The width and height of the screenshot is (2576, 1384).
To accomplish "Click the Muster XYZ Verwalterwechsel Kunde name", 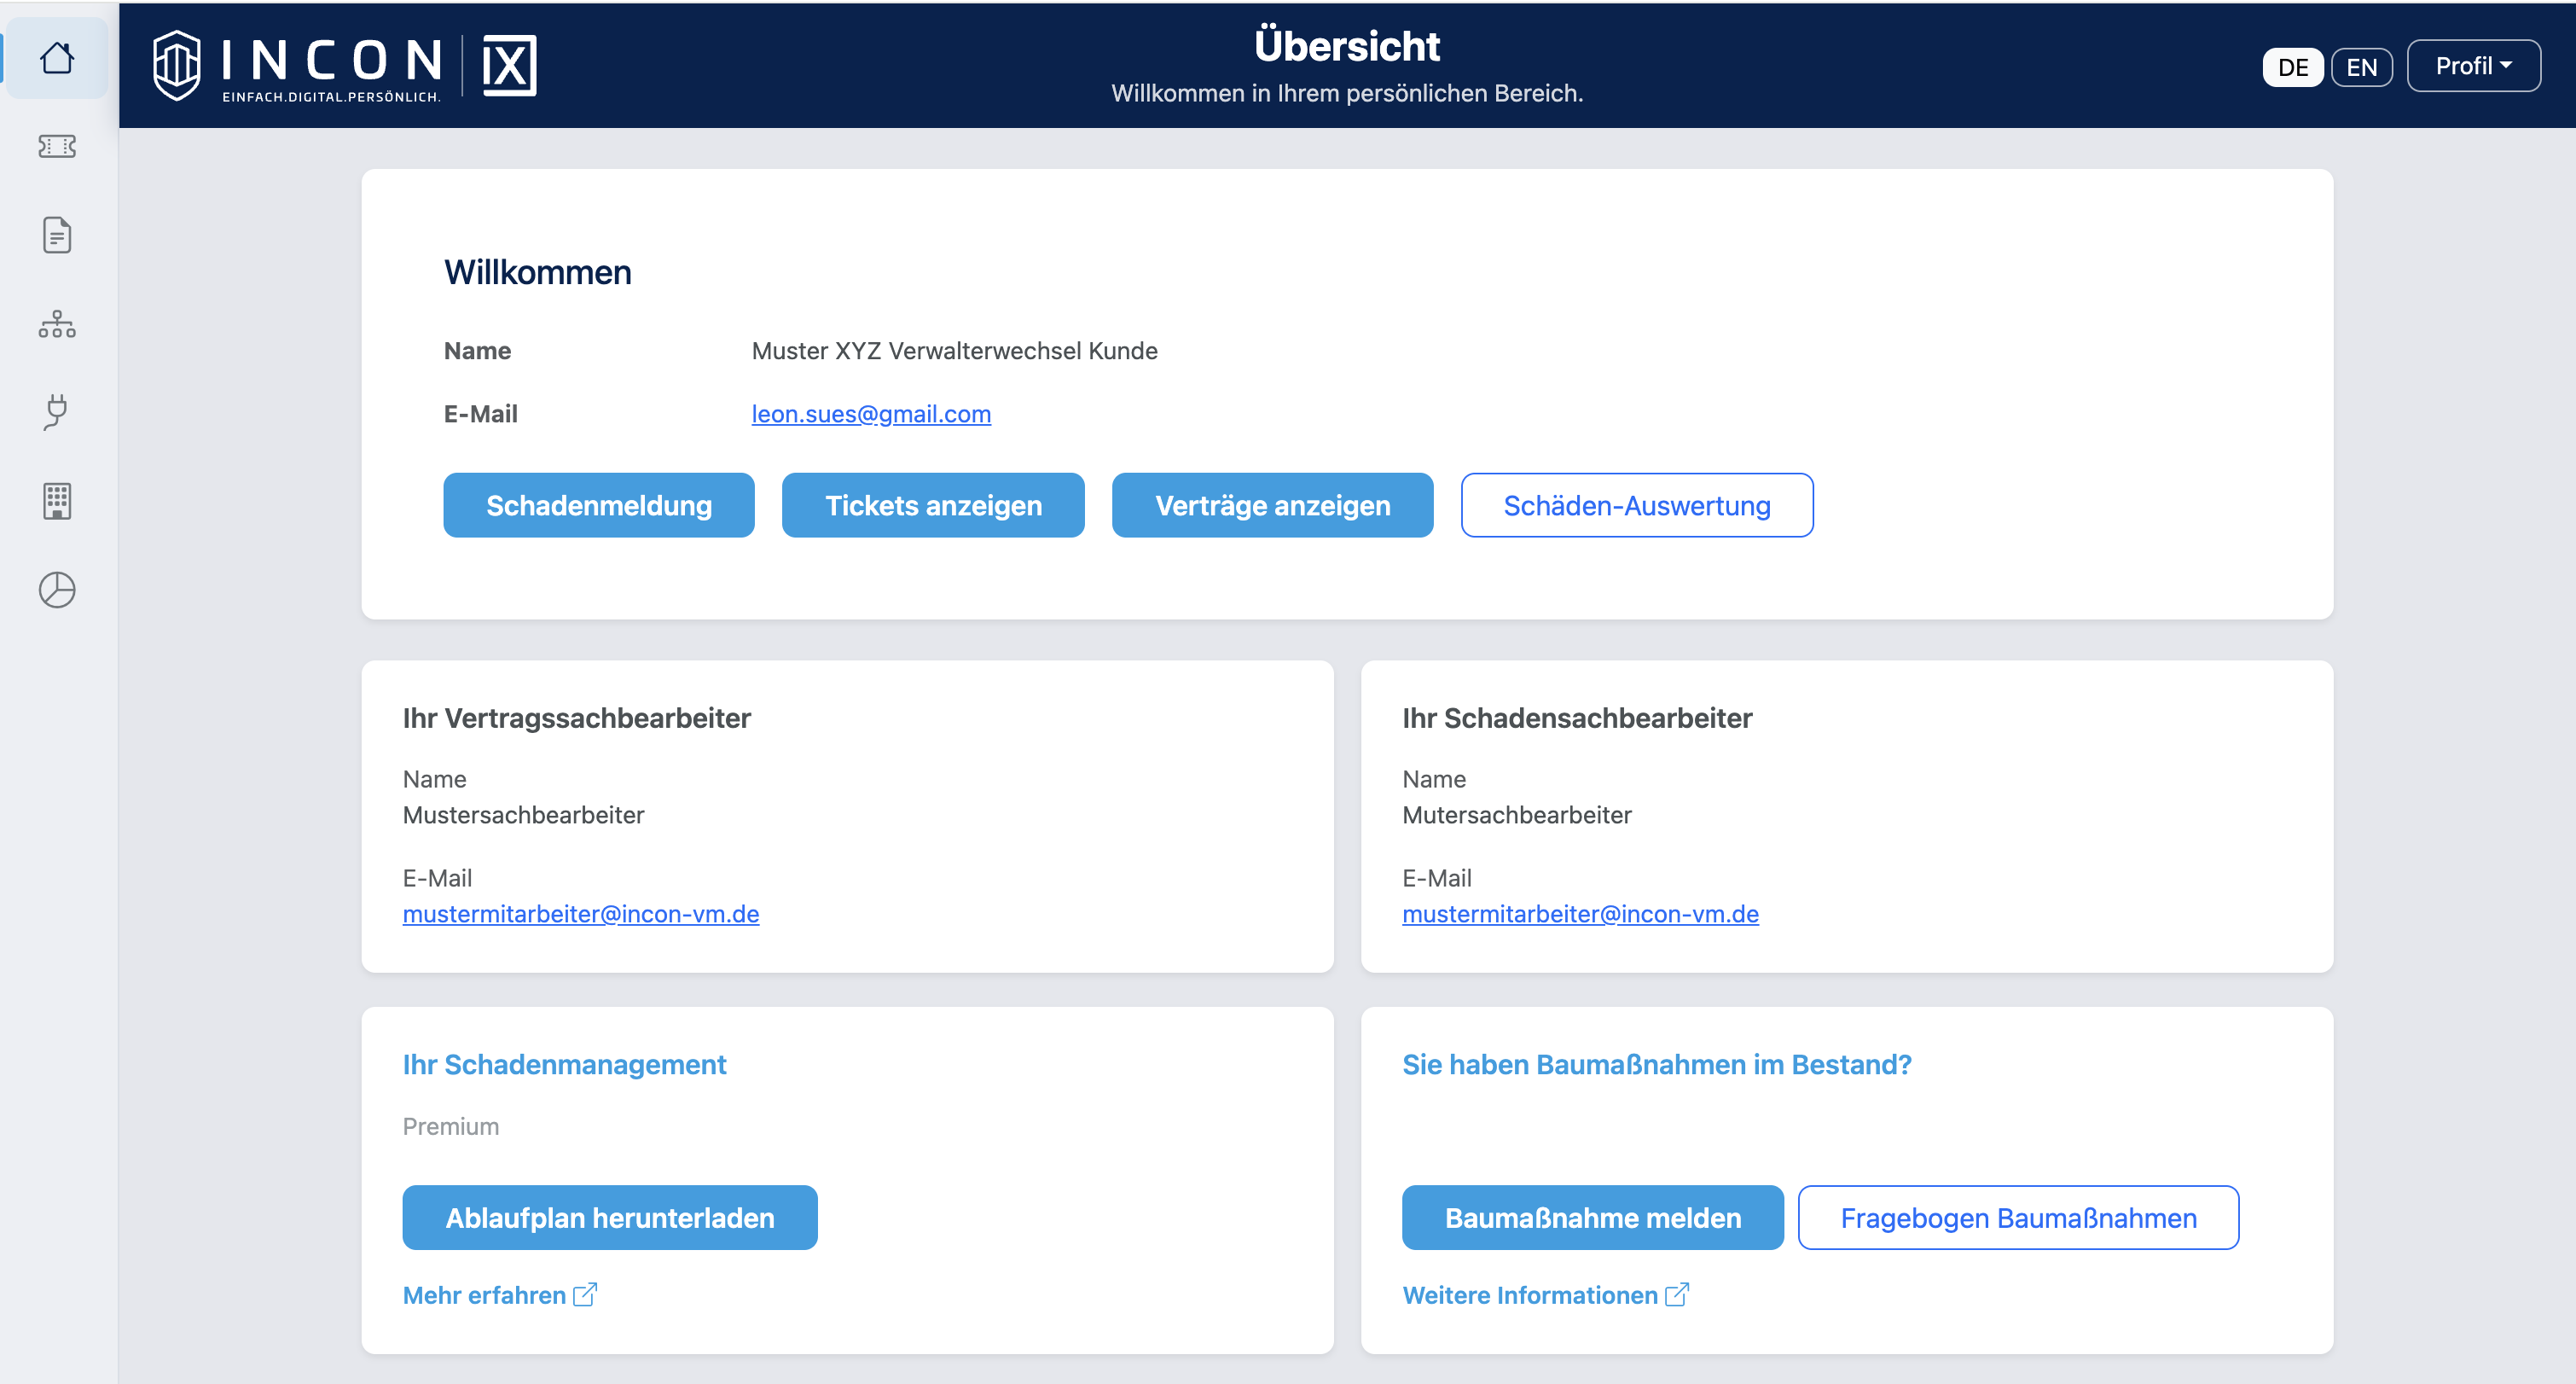I will (955, 351).
